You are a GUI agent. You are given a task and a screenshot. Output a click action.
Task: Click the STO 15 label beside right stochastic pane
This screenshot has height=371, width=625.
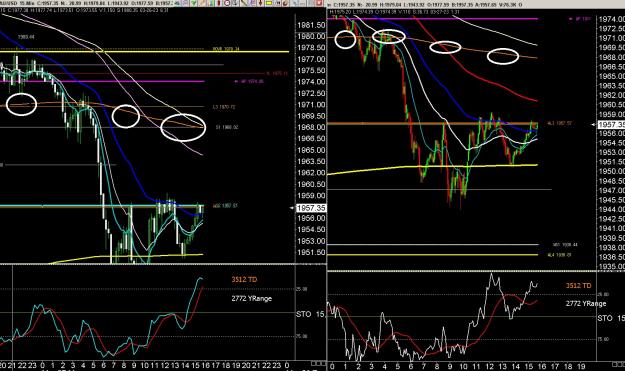pos(611,318)
